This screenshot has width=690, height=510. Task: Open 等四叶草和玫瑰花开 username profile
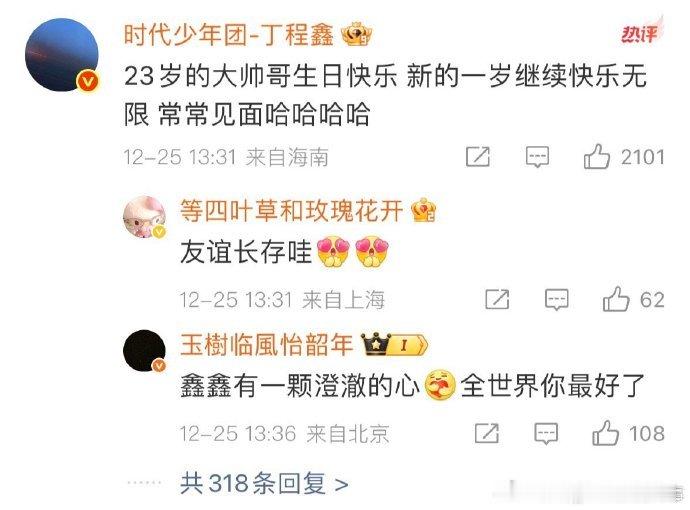coord(291,210)
